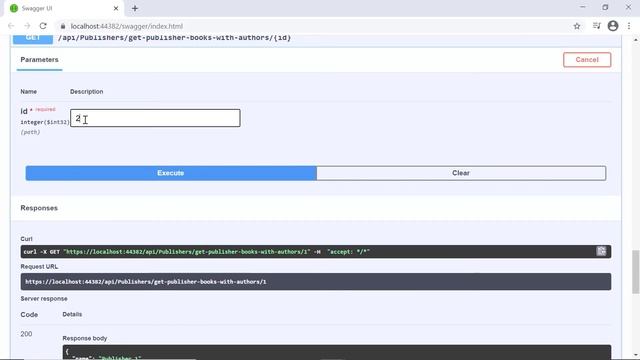Click the curl command text
This screenshot has height=360, width=640.
[x=196, y=252]
